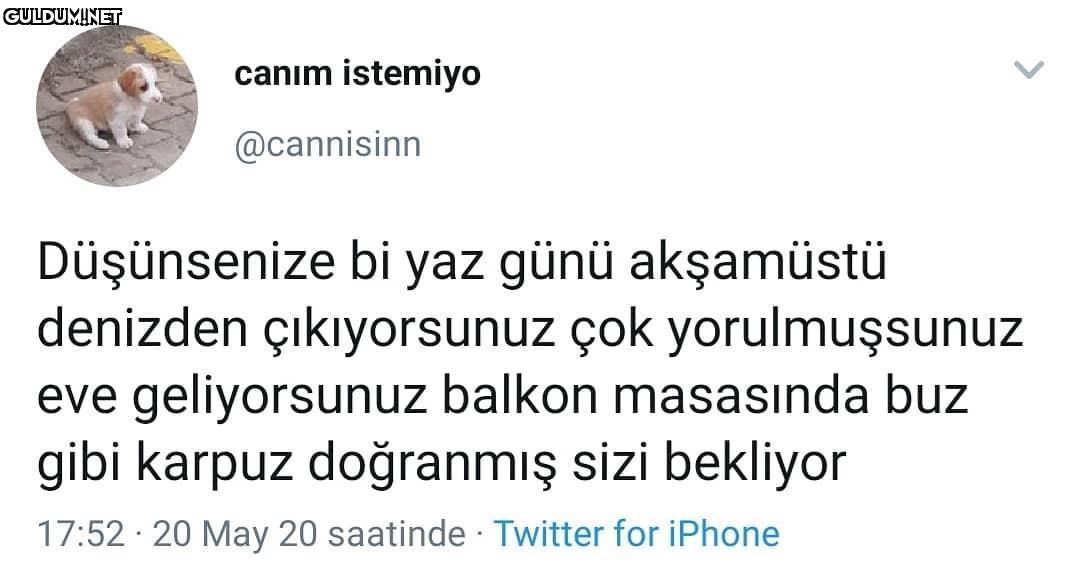Click the word saatinde in the timestamp line

tap(397, 535)
